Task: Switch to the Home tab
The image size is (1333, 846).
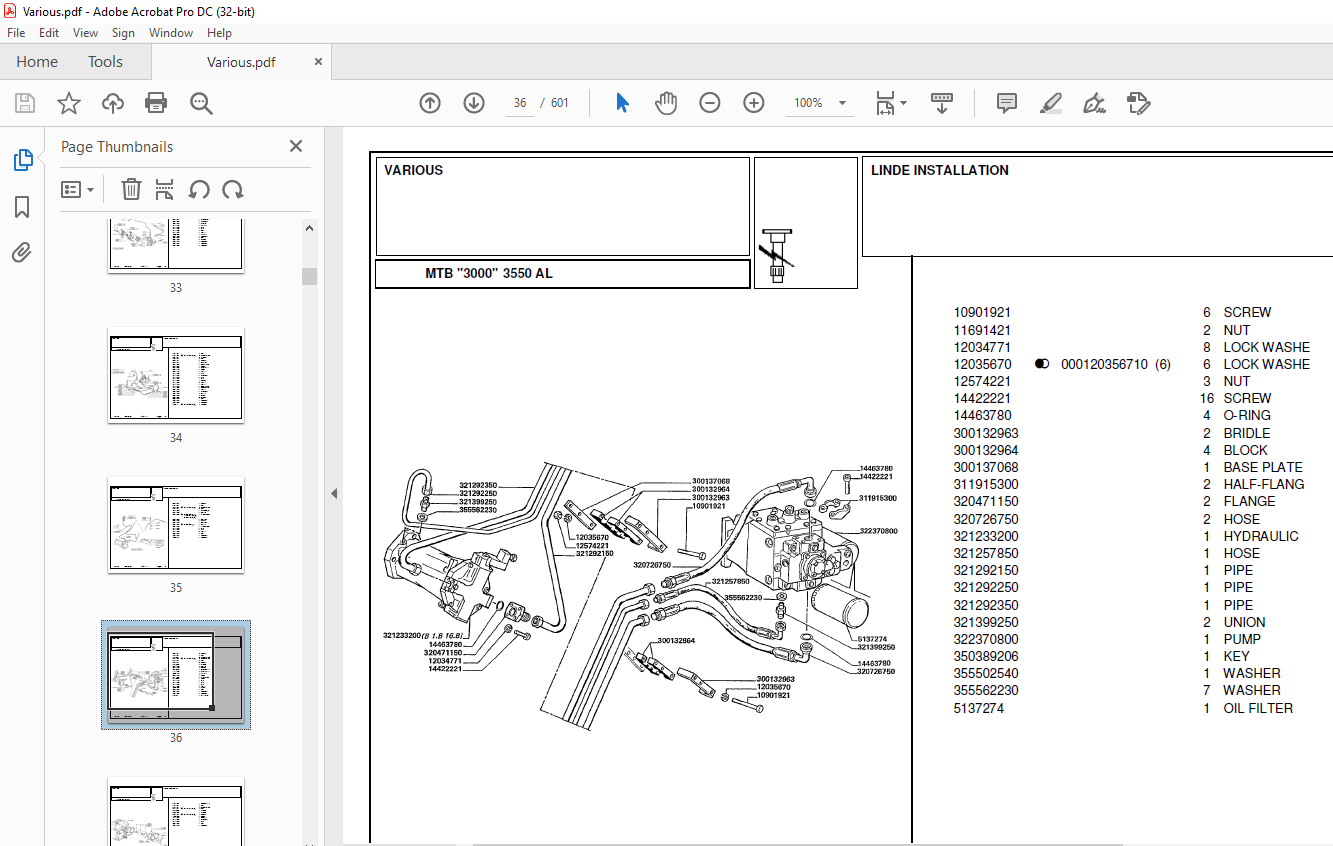Action: 37,61
